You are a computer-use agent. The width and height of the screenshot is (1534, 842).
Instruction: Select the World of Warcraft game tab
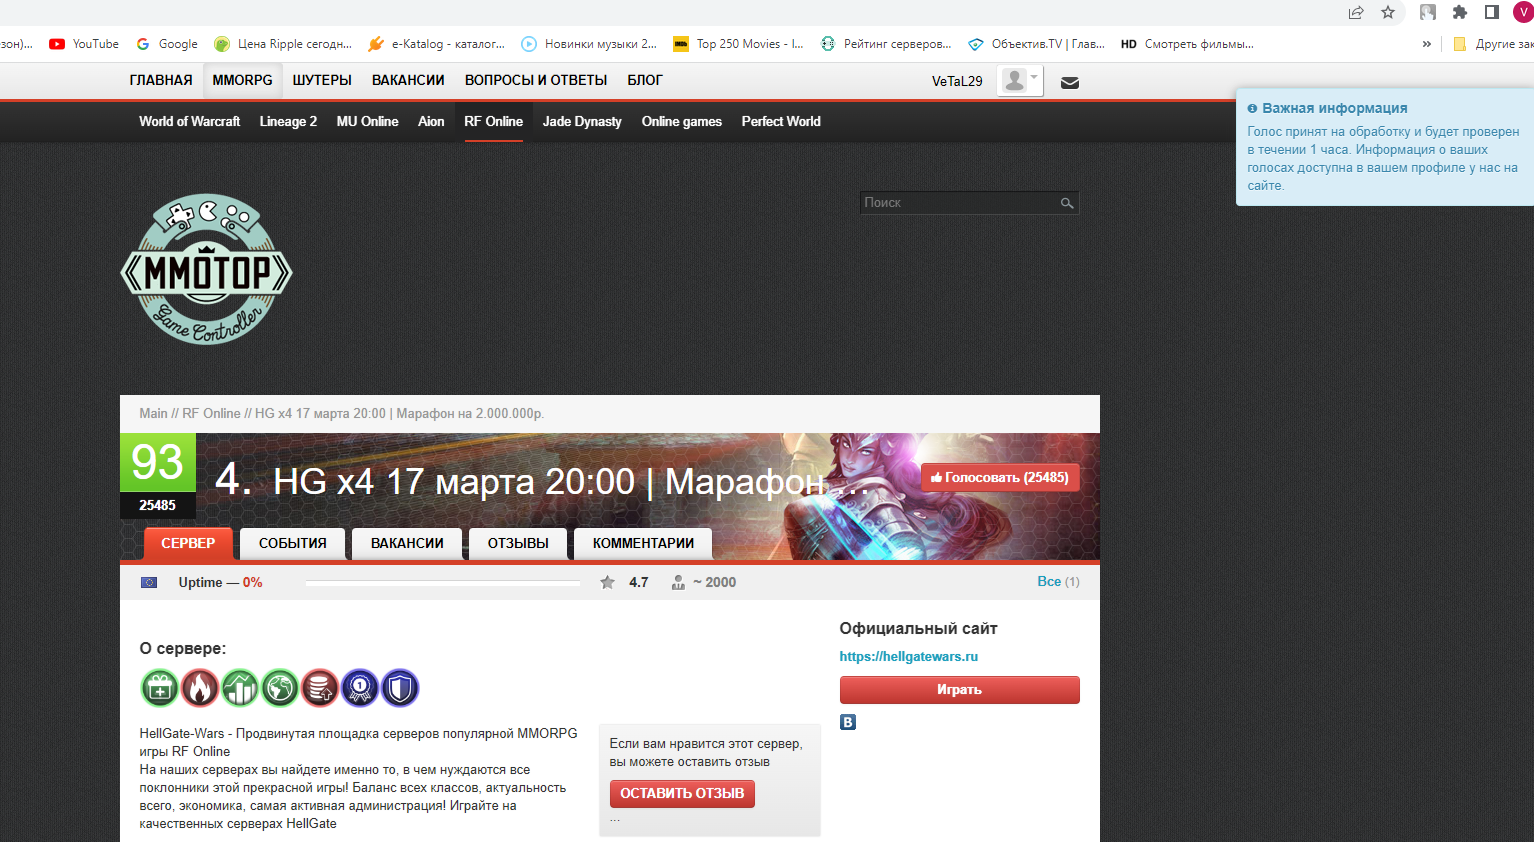(189, 121)
